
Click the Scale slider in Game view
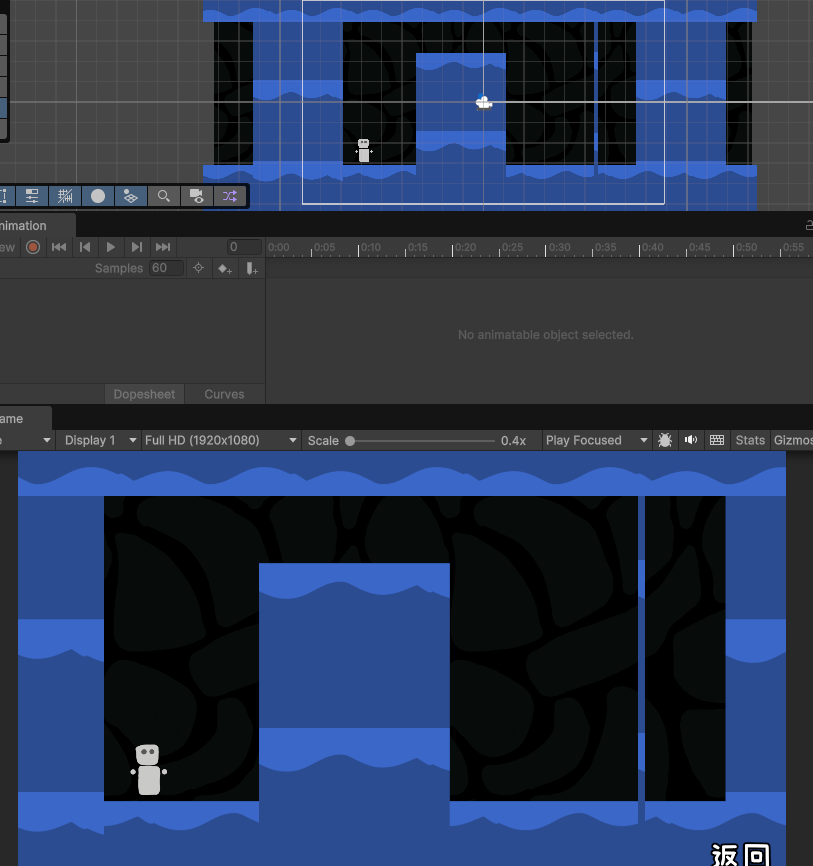click(x=420, y=440)
